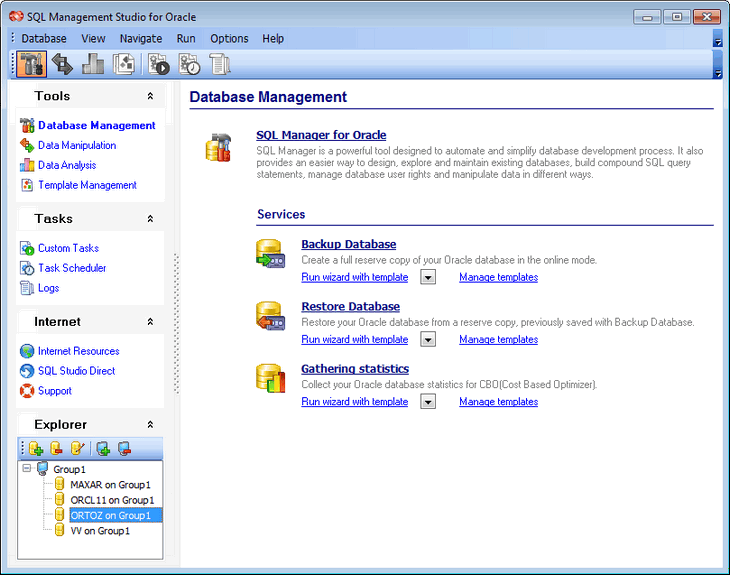Click the Edit Database icon in Explorer toolbar
This screenshot has width=730, height=575.
click(x=77, y=448)
